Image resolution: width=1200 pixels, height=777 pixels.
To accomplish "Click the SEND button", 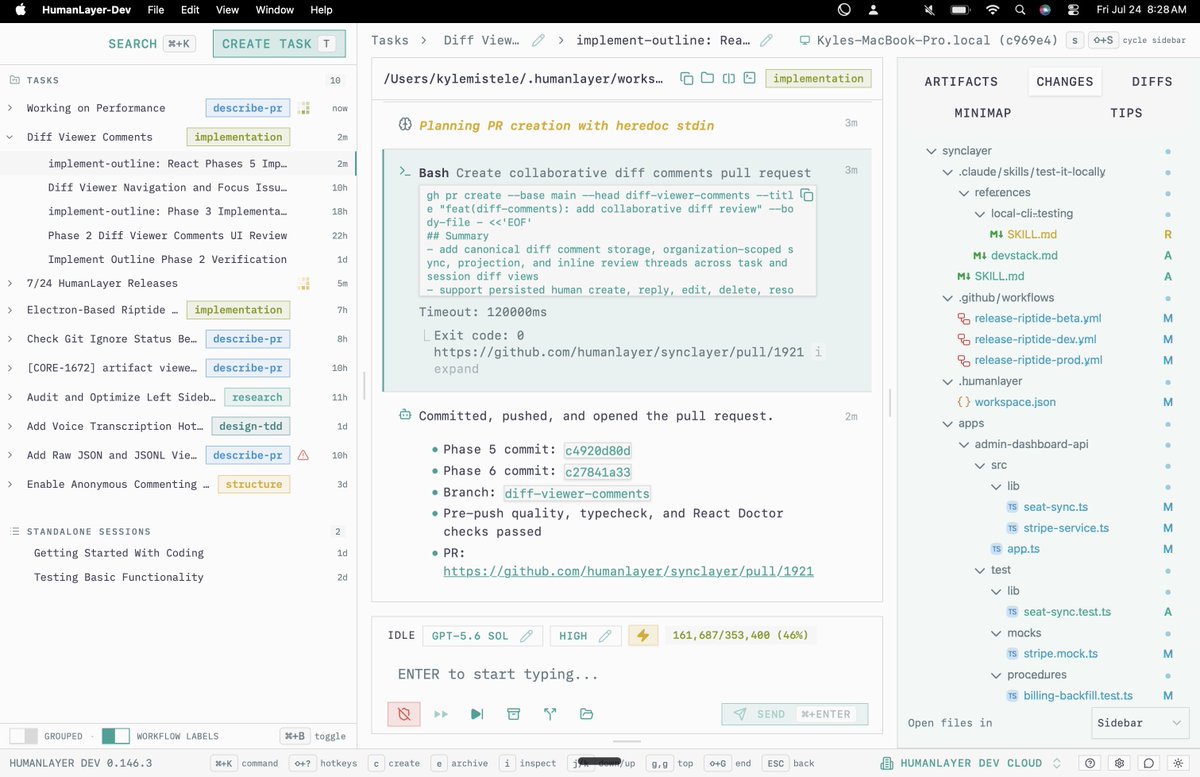I will pos(794,714).
